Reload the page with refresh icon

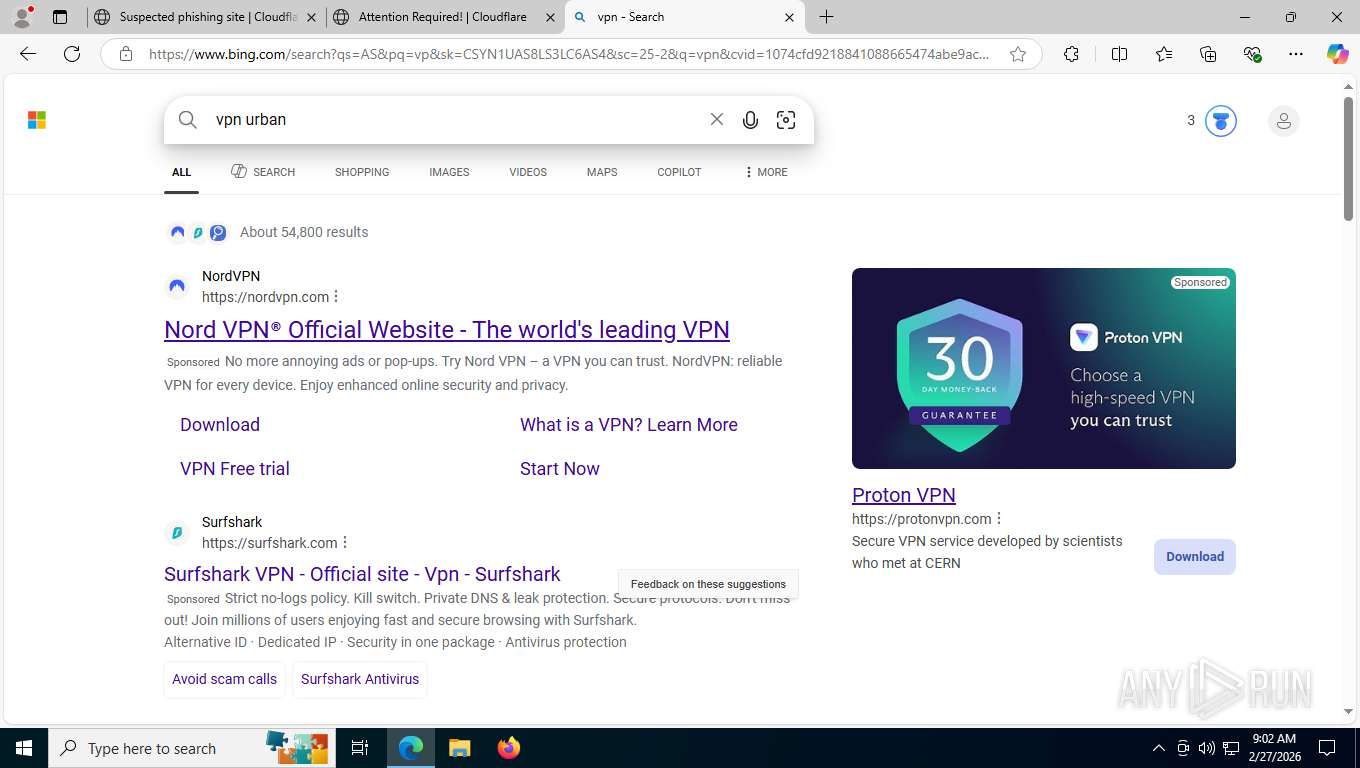point(72,54)
